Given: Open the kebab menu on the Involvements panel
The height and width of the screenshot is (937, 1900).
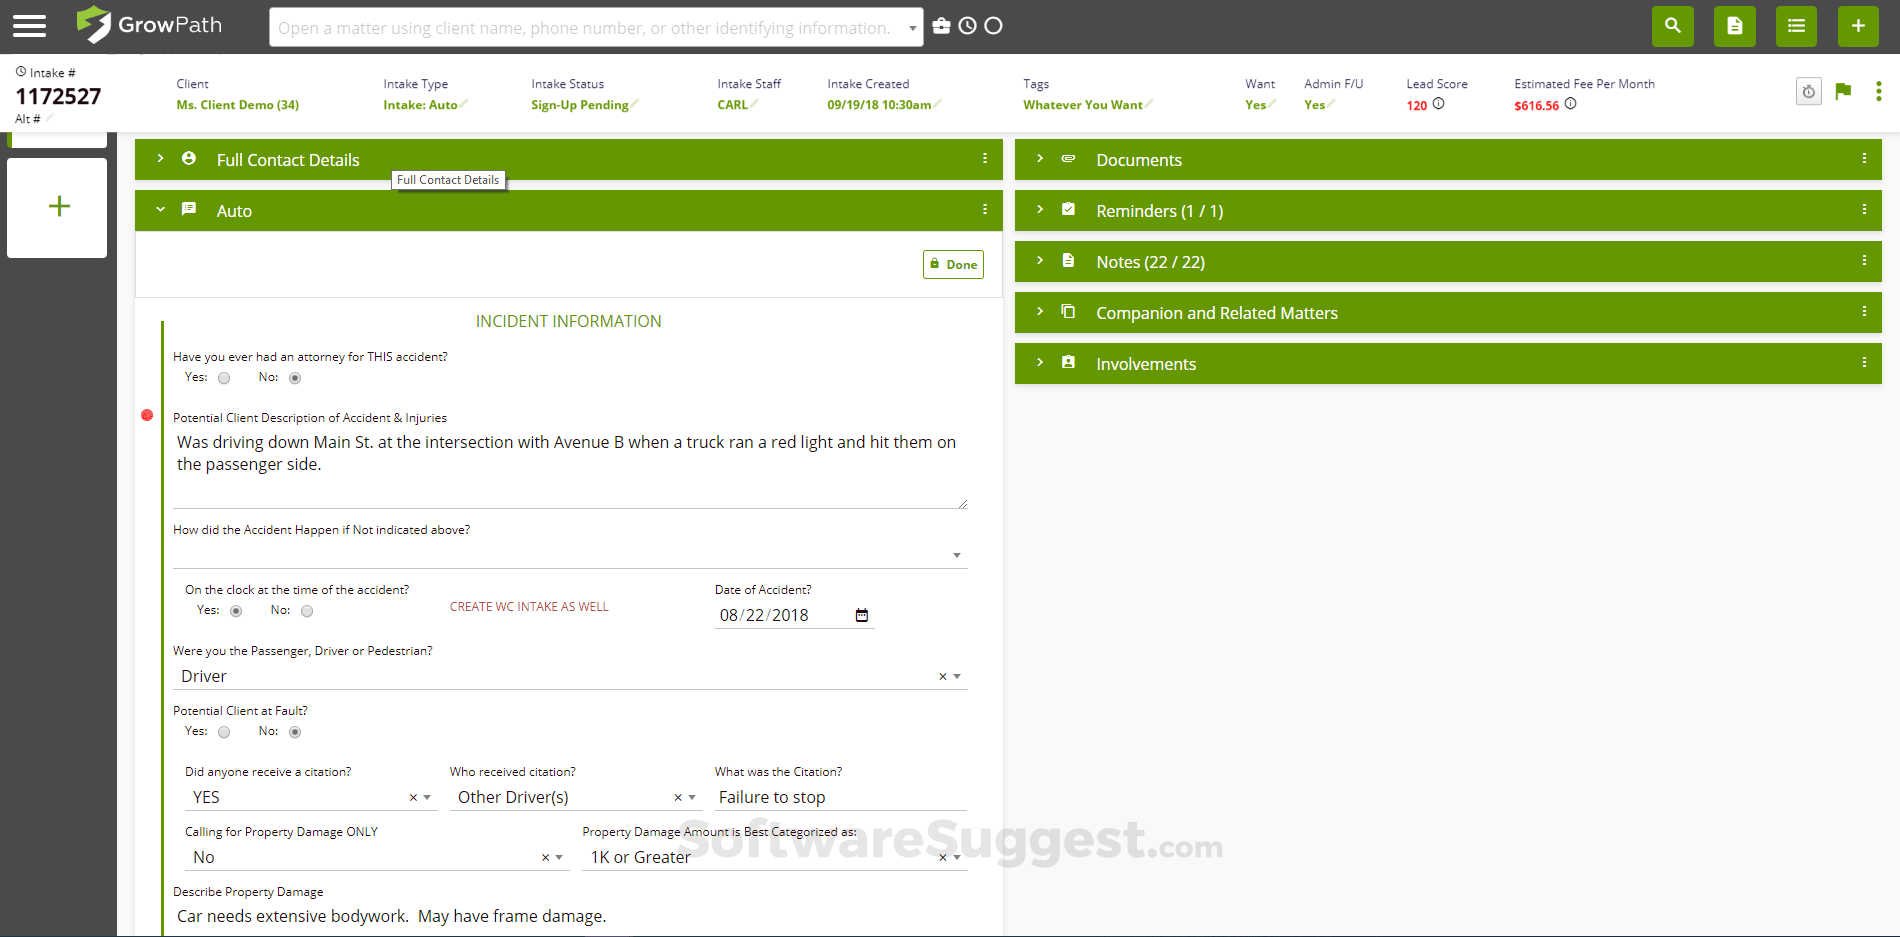Looking at the screenshot, I should [x=1863, y=363].
